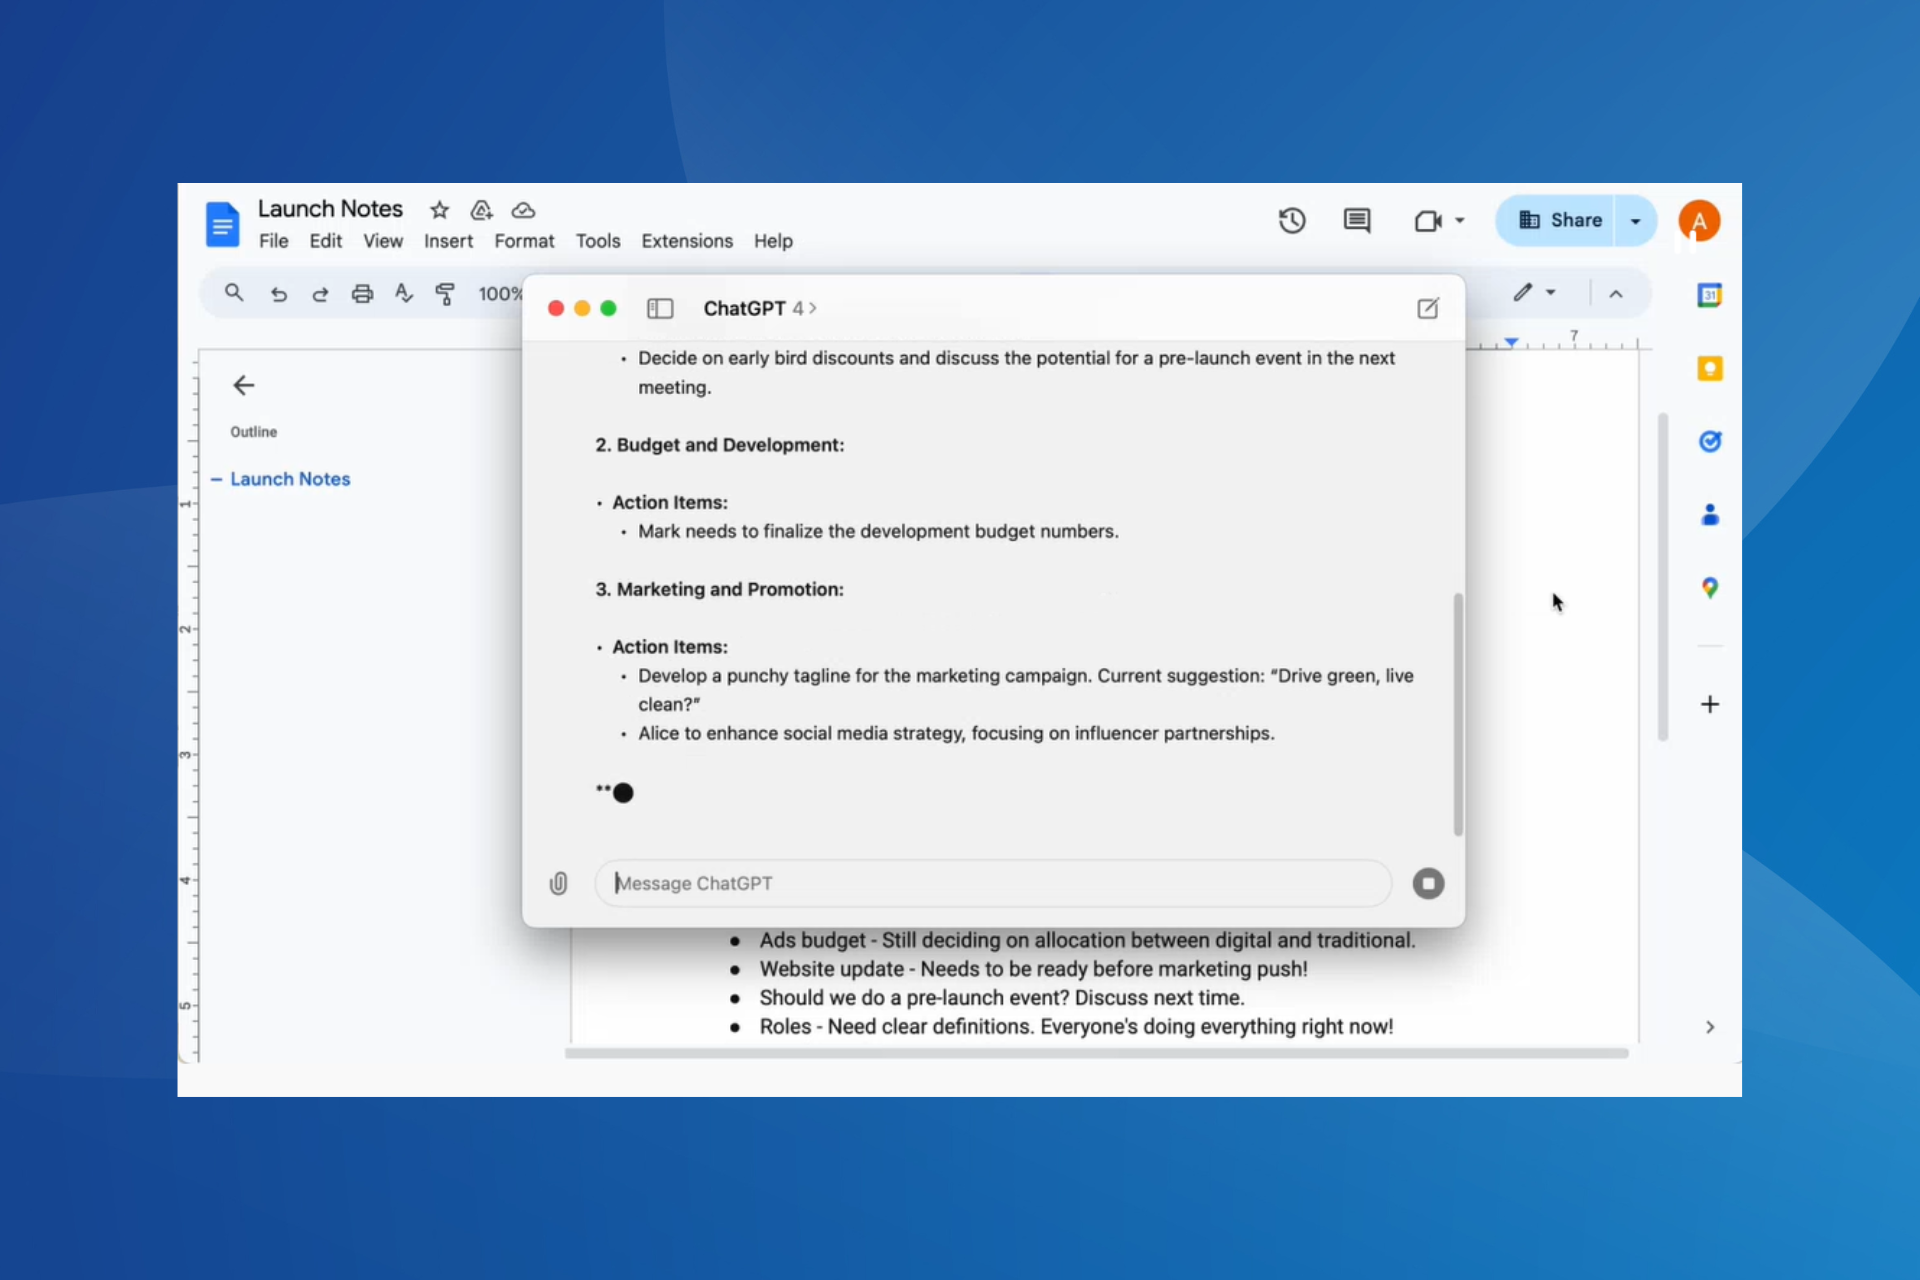Click the right indent marker on ruler
This screenshot has width=1920, height=1280.
click(x=1511, y=342)
